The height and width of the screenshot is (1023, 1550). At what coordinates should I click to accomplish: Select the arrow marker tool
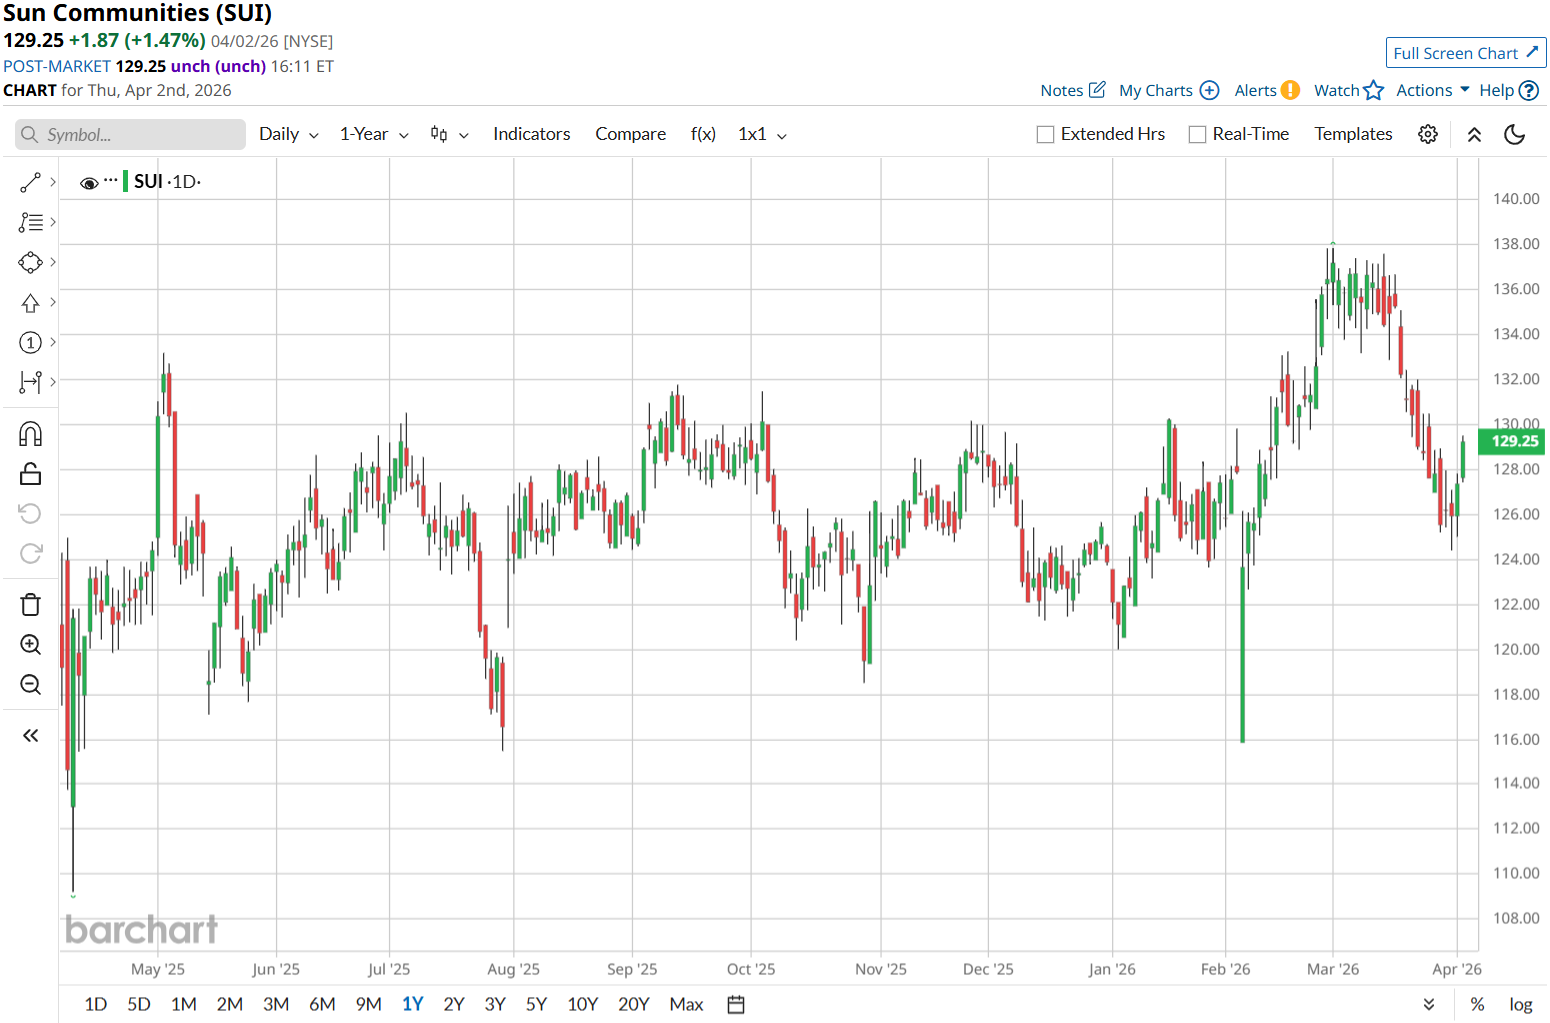click(x=30, y=302)
